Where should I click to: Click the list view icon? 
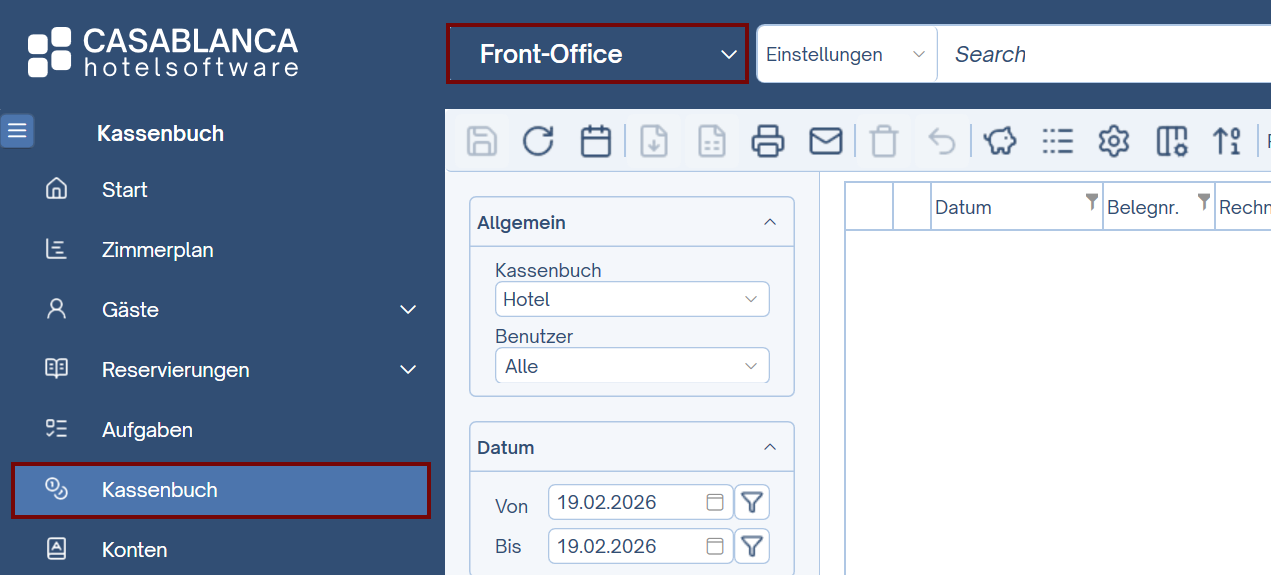pyautogui.click(x=1057, y=141)
